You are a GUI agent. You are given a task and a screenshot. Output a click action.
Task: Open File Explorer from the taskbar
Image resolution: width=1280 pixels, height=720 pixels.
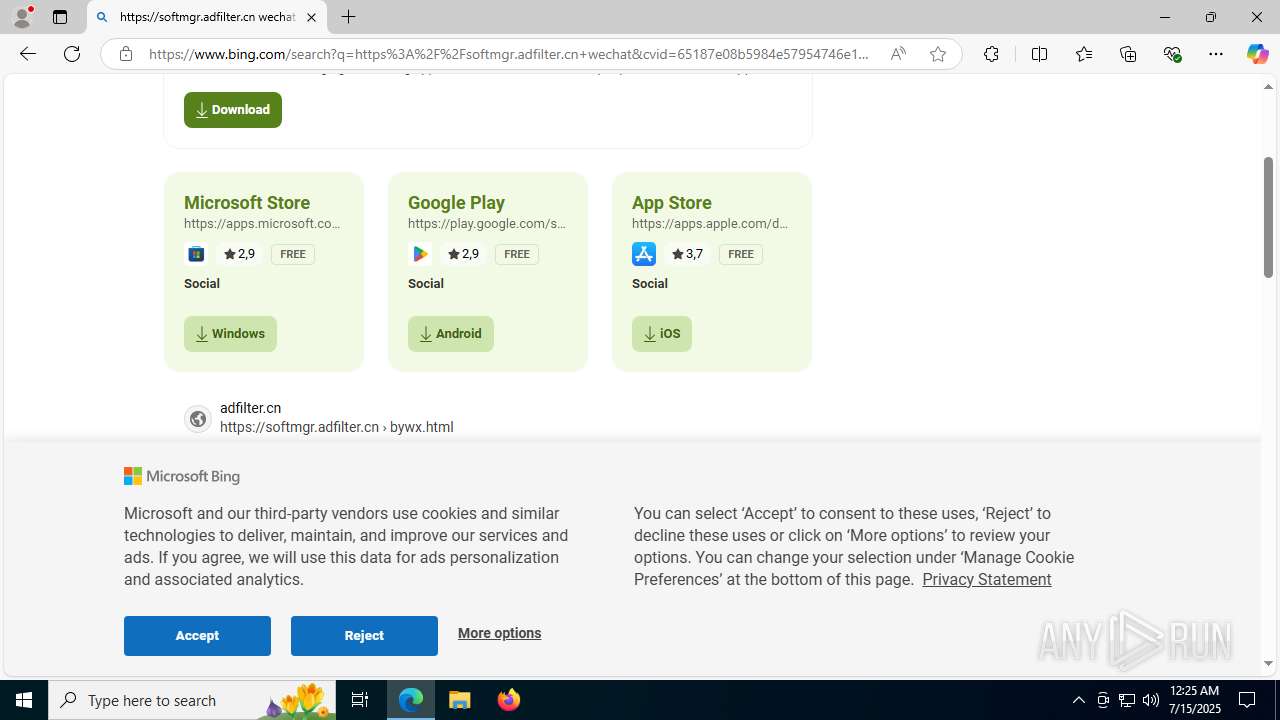click(460, 700)
